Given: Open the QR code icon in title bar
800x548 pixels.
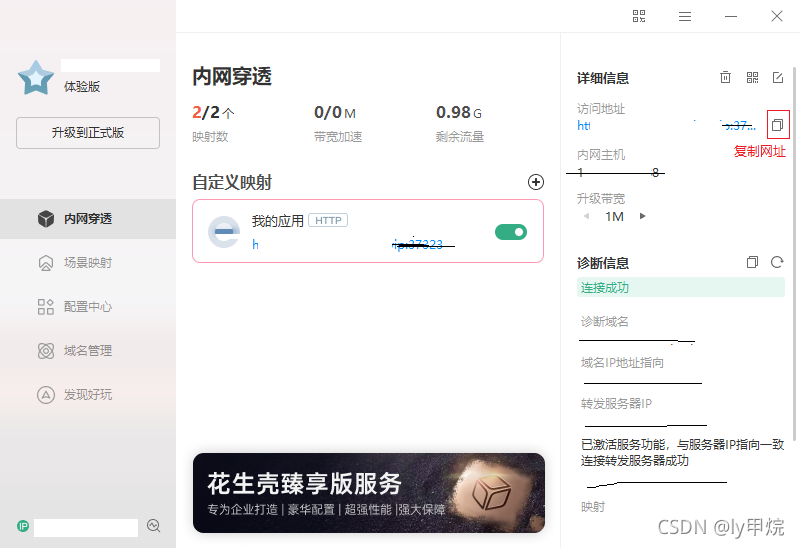Looking at the screenshot, I should (639, 16).
